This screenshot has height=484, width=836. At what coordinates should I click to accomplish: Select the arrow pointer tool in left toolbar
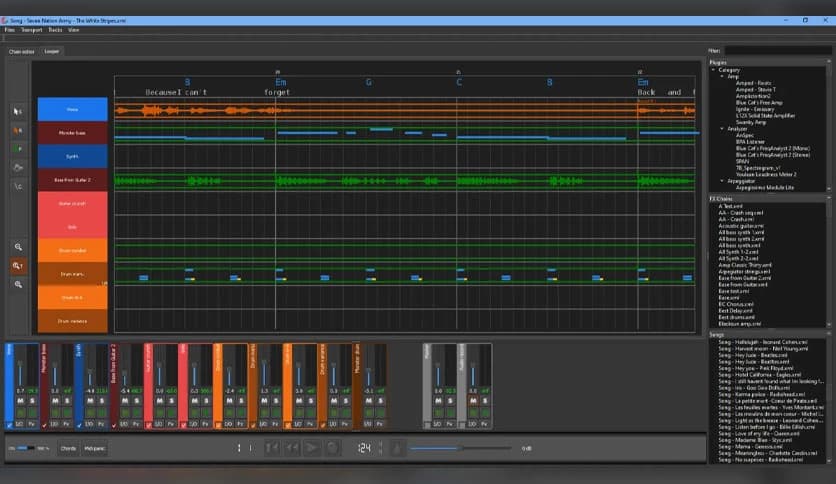click(18, 111)
